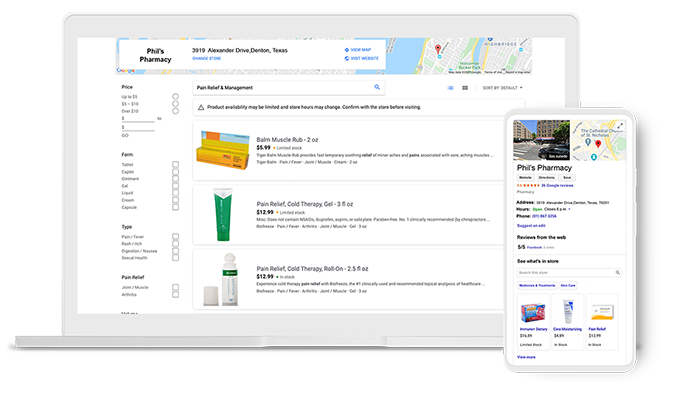Click the View Map link
This screenshot has width=700, height=407.
coord(361,50)
